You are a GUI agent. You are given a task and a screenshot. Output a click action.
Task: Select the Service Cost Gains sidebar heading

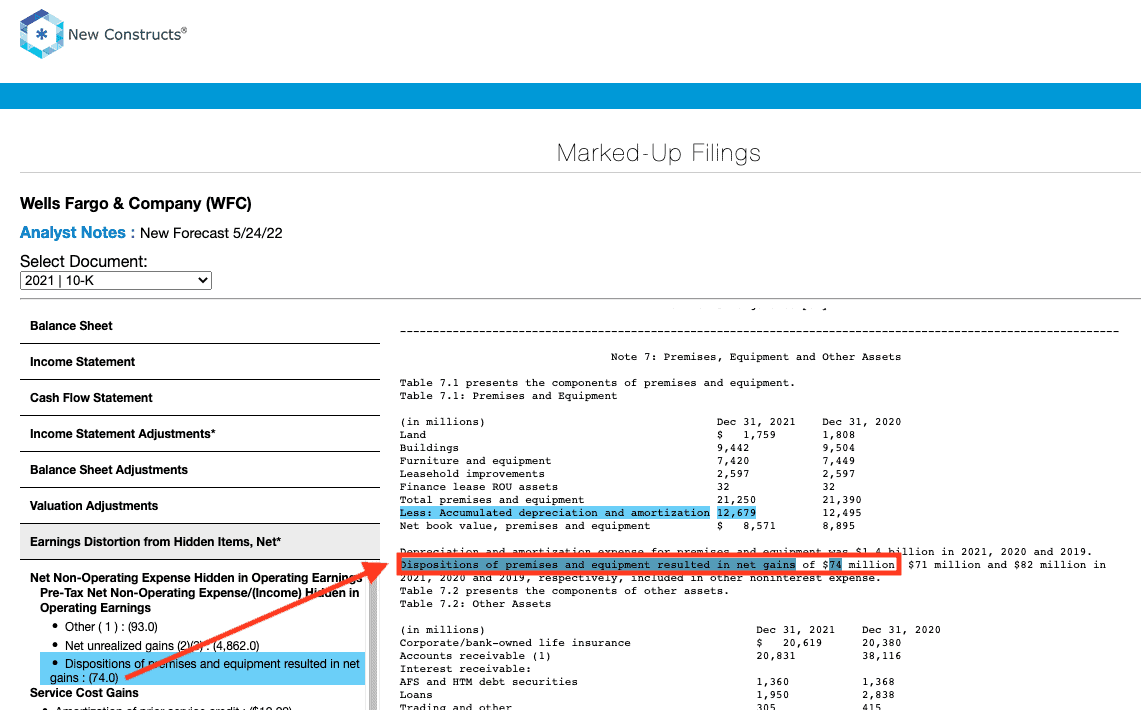[84, 693]
